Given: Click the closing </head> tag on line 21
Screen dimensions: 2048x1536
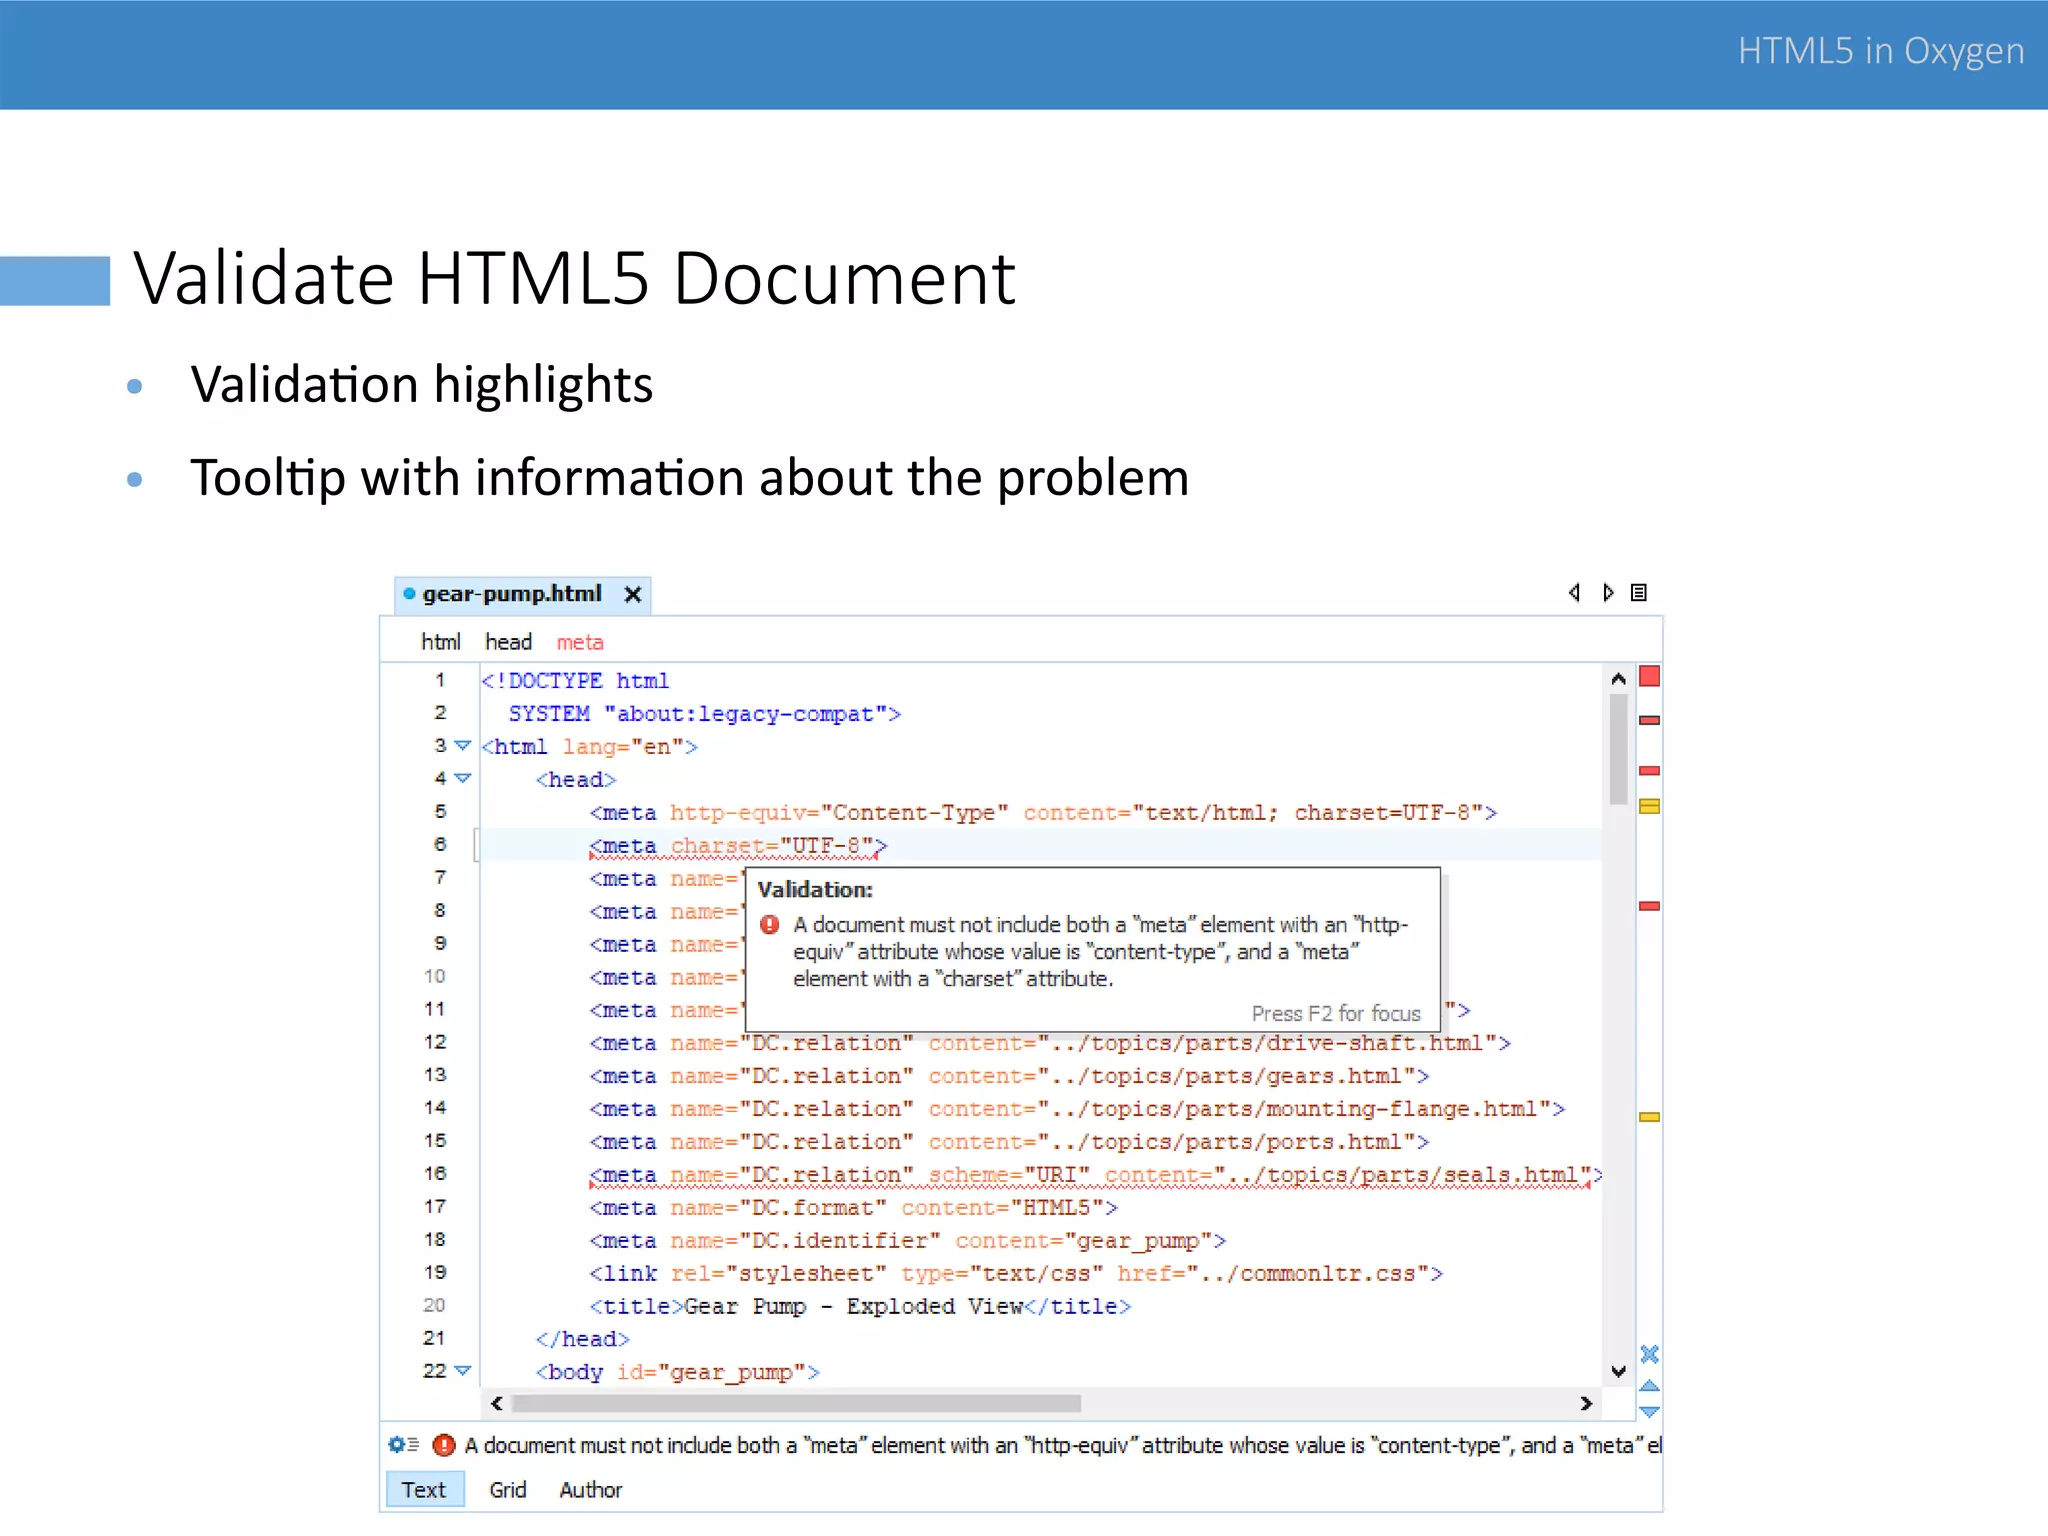Looking at the screenshot, I should (x=582, y=1339).
